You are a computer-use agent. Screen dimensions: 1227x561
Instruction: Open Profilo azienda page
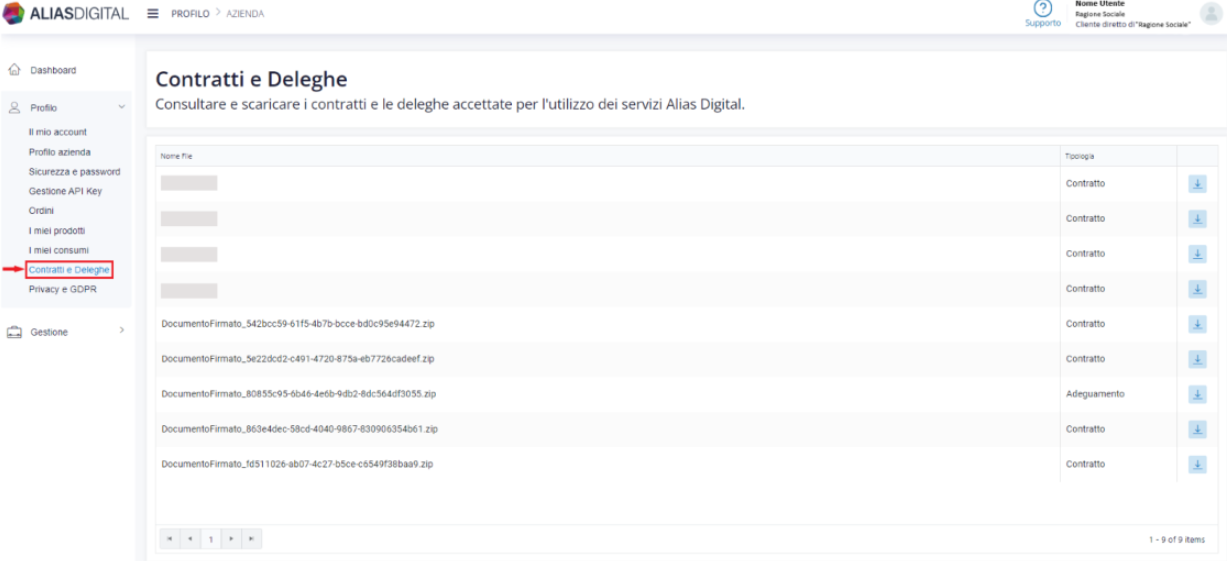tap(60, 152)
